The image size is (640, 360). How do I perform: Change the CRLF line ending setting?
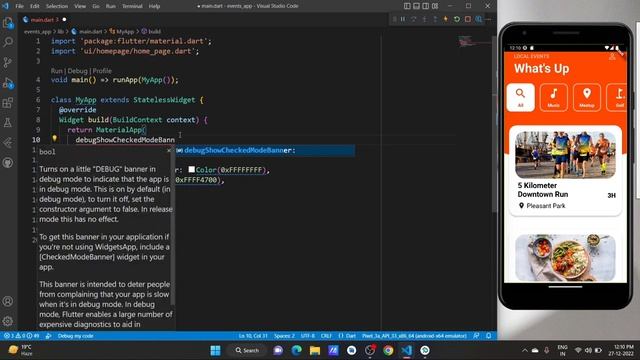click(x=326, y=336)
